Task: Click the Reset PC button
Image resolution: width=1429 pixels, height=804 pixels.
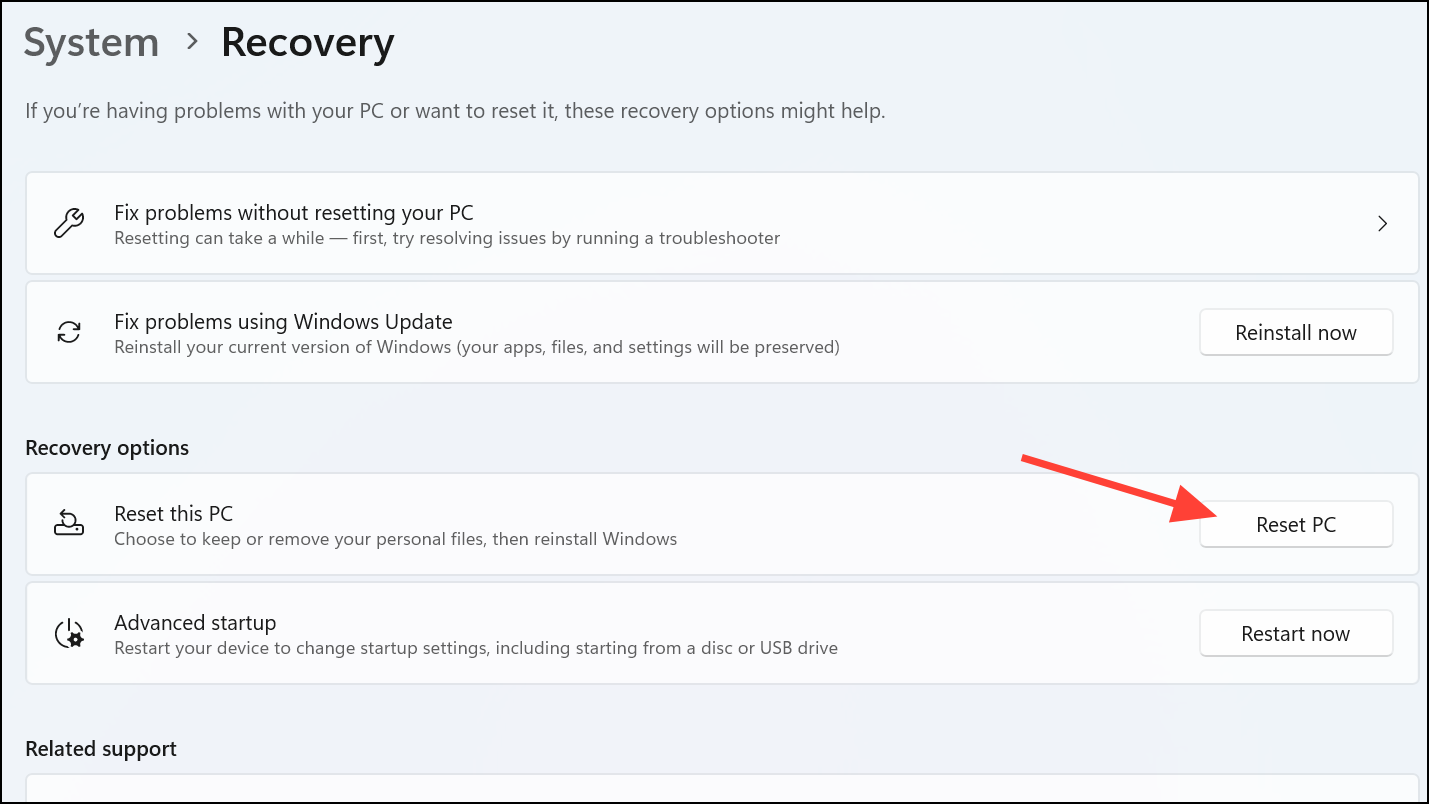Action: (x=1295, y=523)
